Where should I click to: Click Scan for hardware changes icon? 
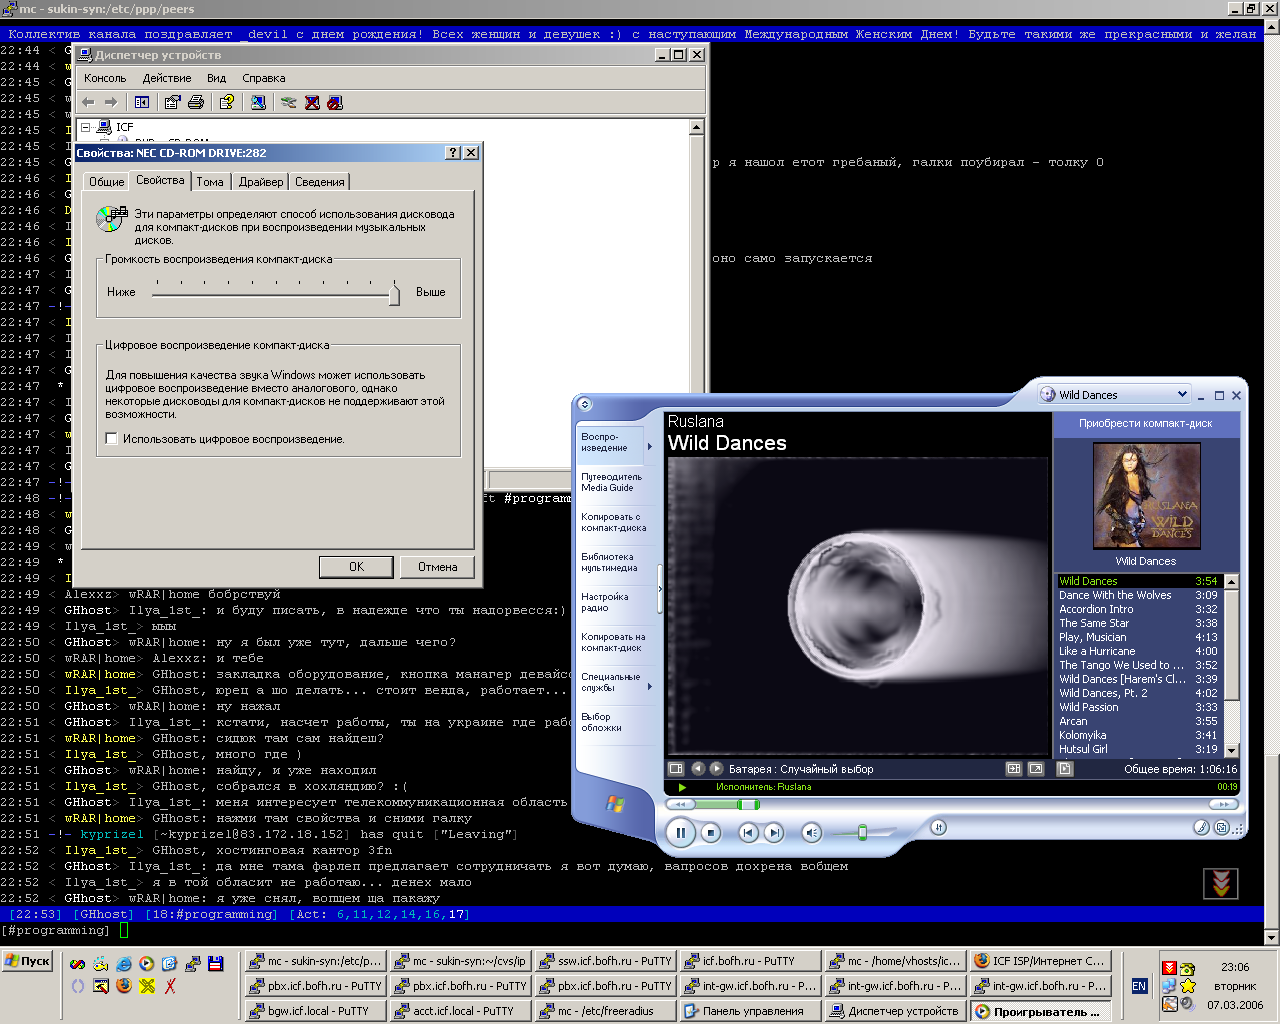258,102
